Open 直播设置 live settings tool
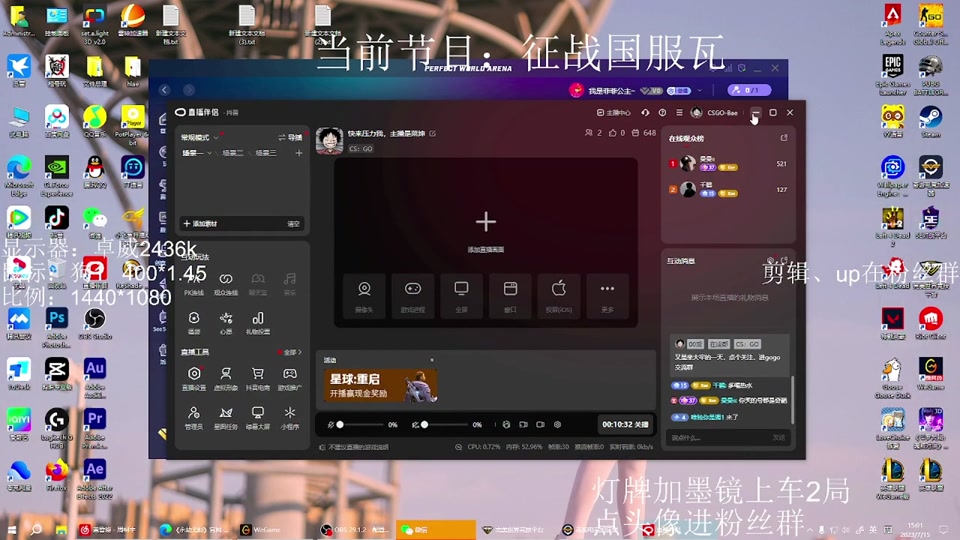The height and width of the screenshot is (540, 960). click(194, 379)
